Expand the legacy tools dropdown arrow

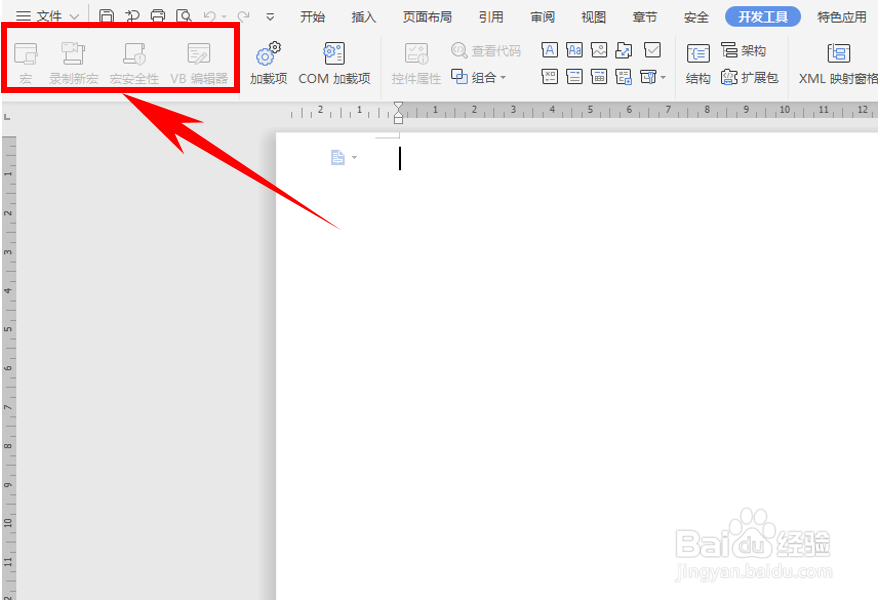[x=663, y=77]
